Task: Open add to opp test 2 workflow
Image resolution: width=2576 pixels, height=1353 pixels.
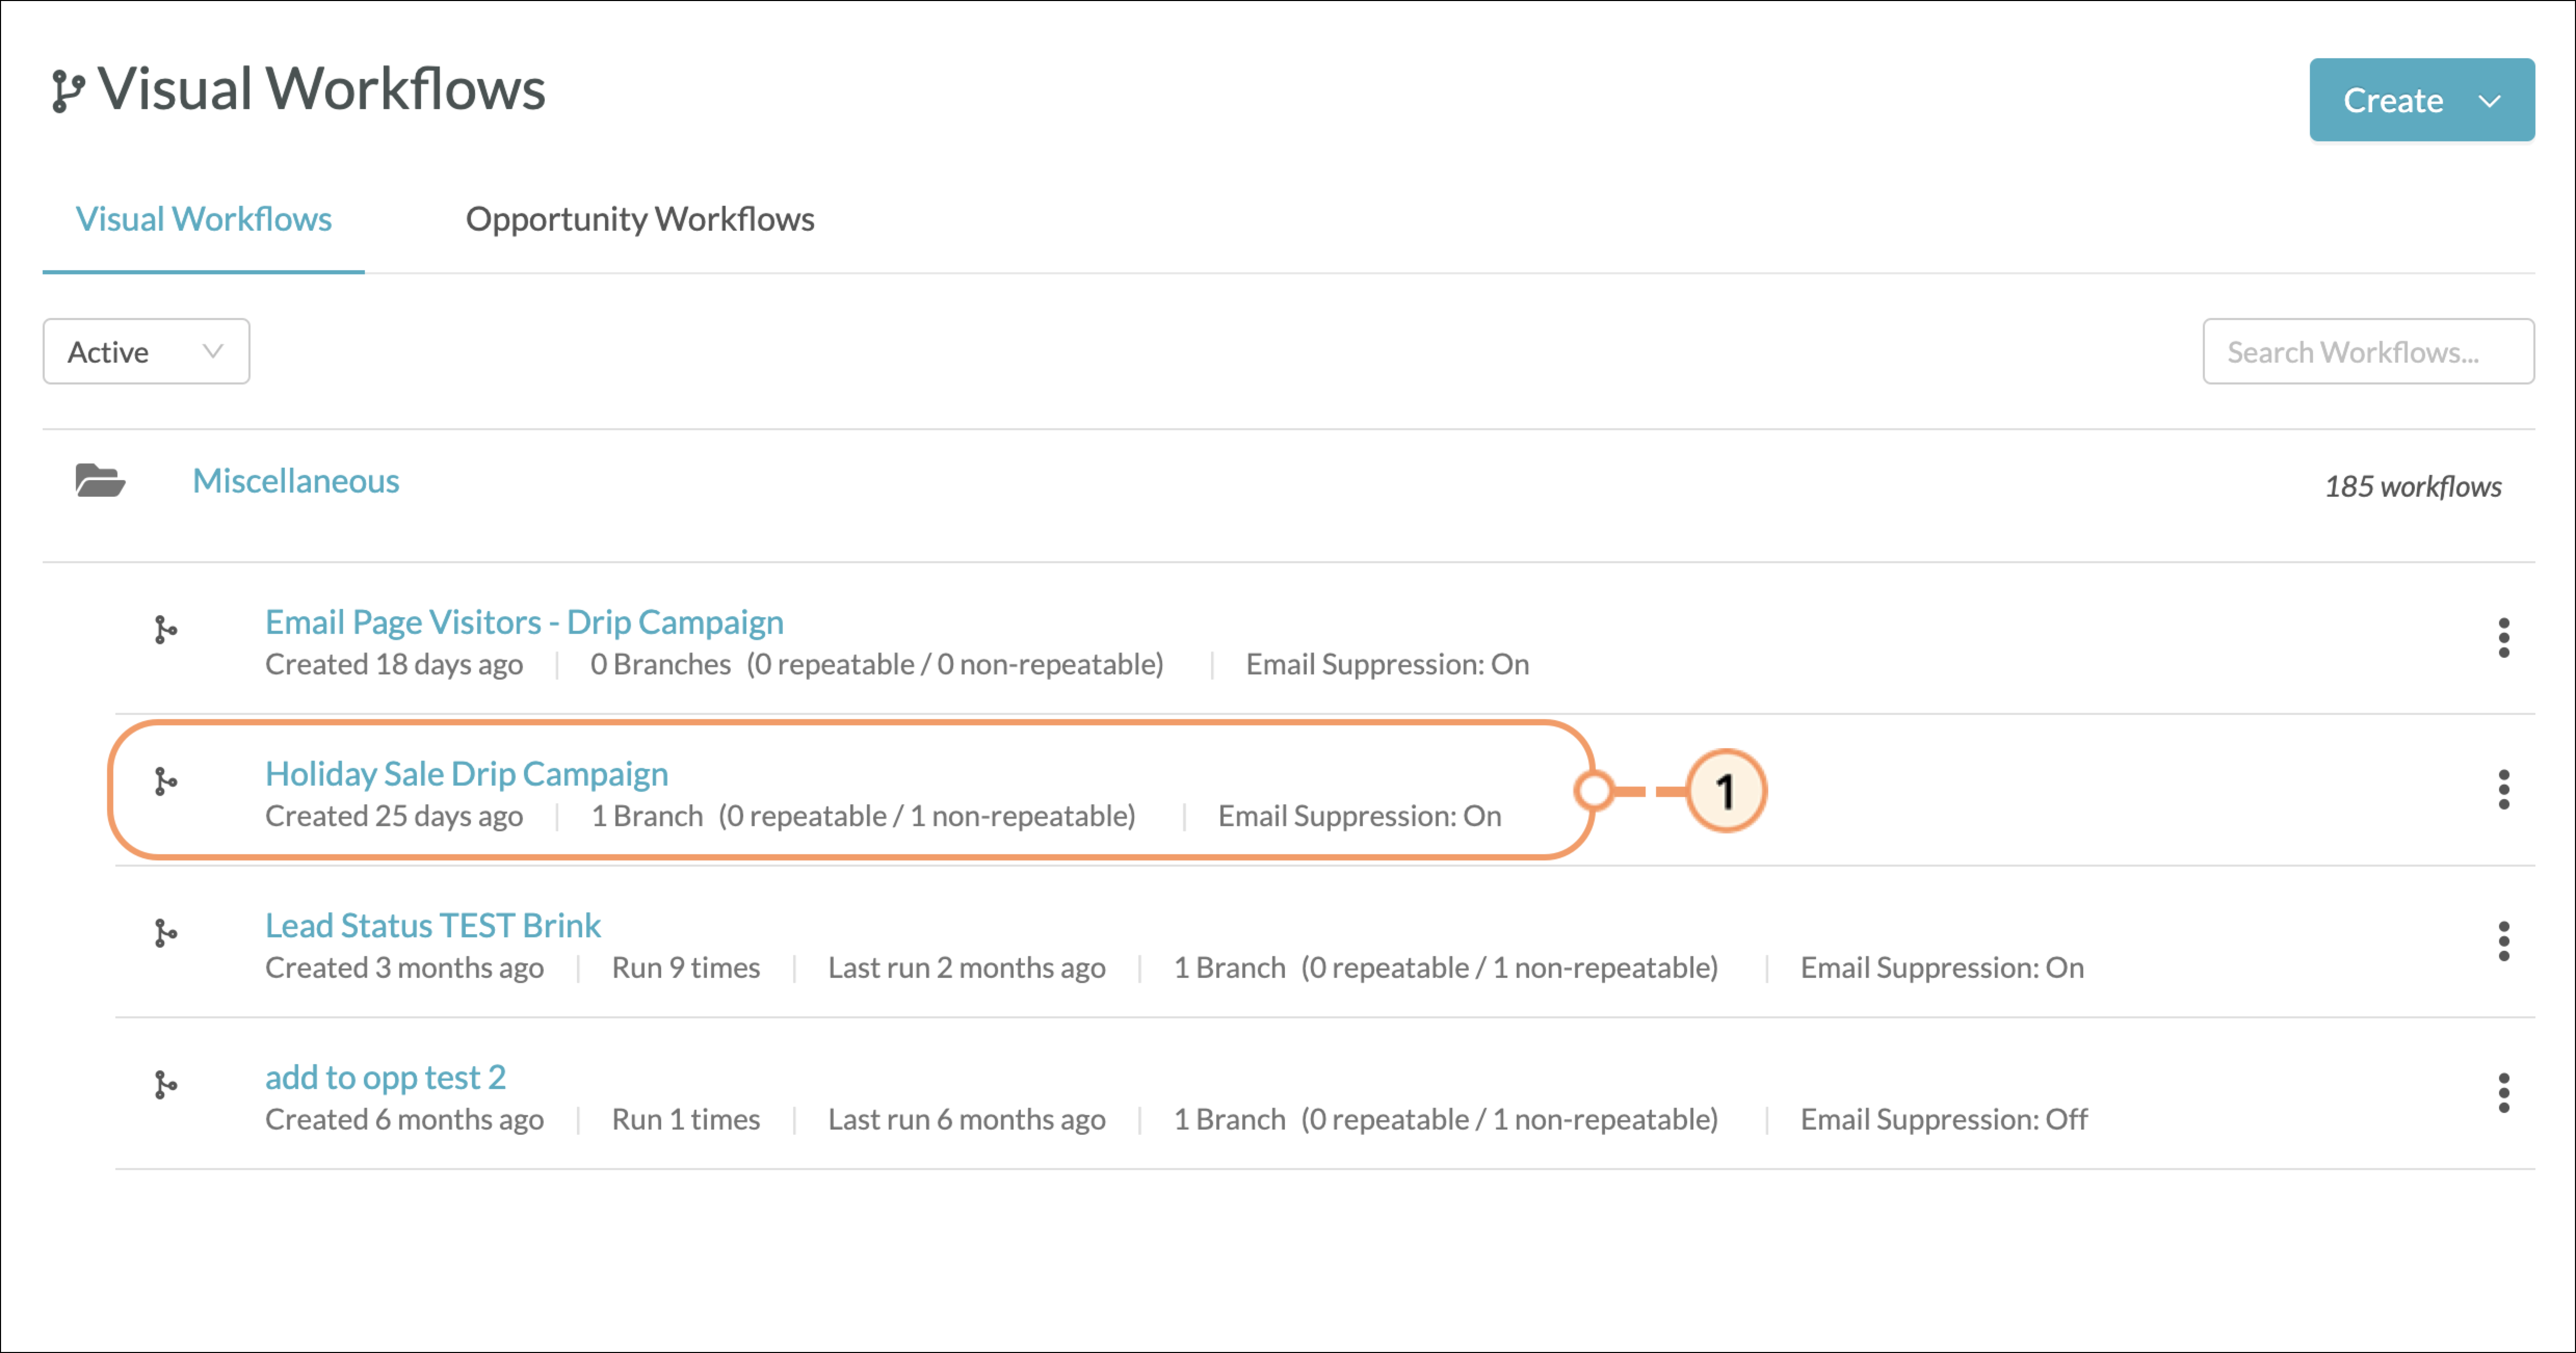Action: coord(386,1078)
